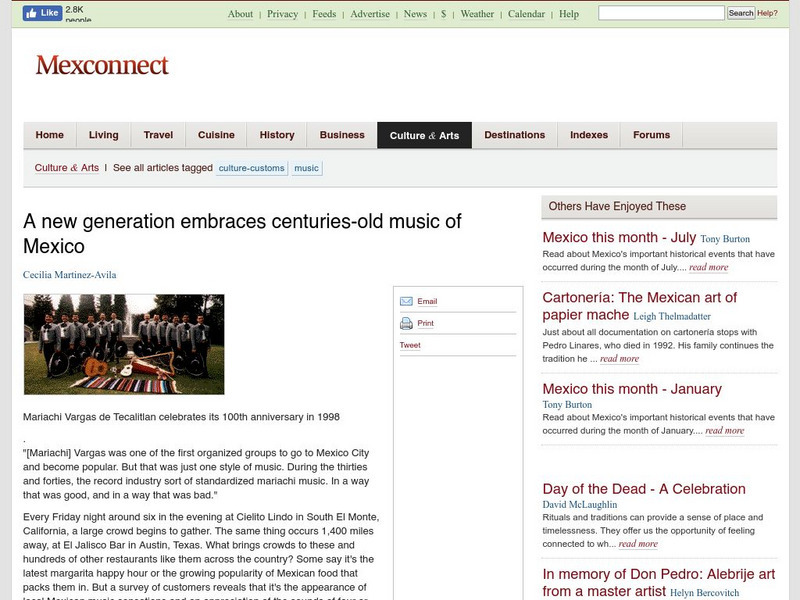The width and height of the screenshot is (800, 600).
Task: Open the Calendar link
Action: coord(527,14)
